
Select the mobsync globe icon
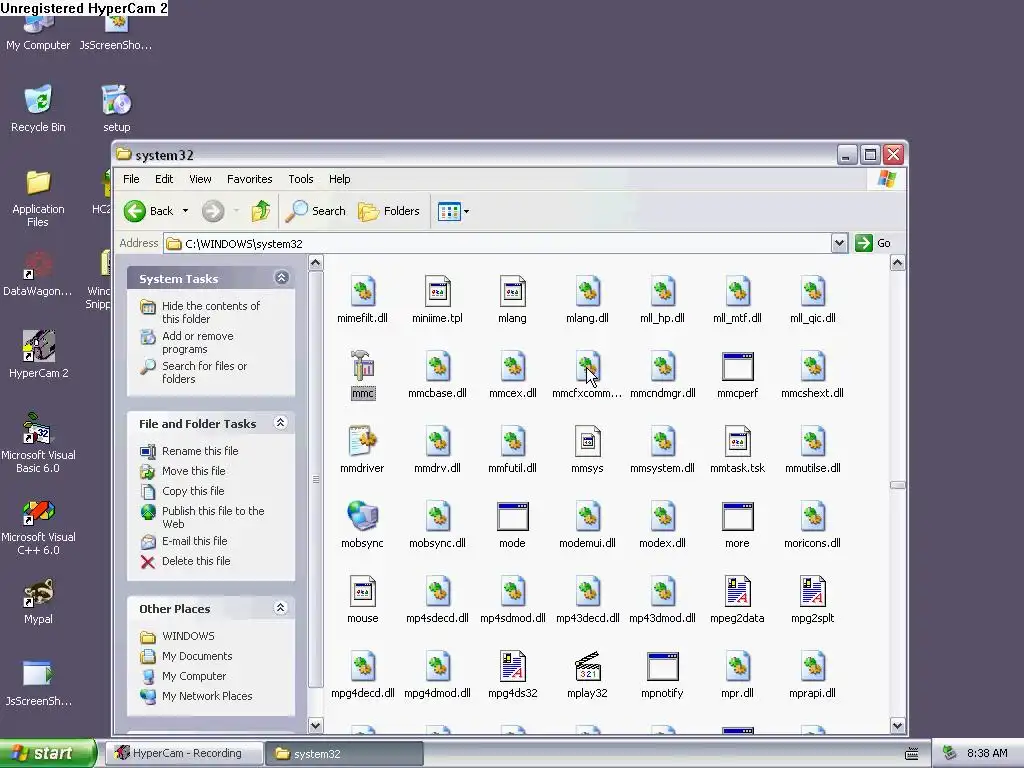point(362,517)
